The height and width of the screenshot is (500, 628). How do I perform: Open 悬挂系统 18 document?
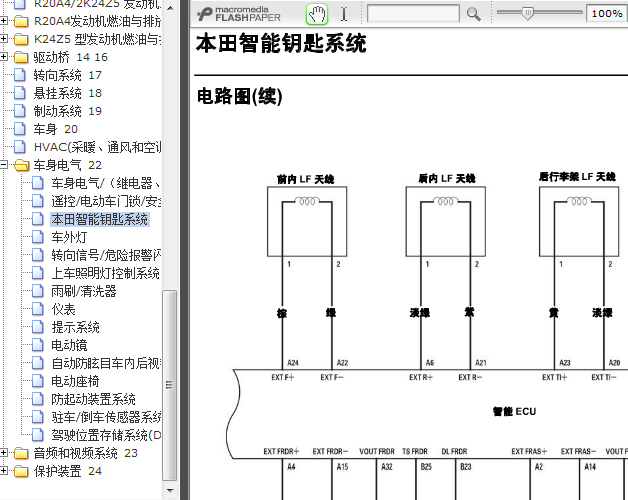click(68, 93)
